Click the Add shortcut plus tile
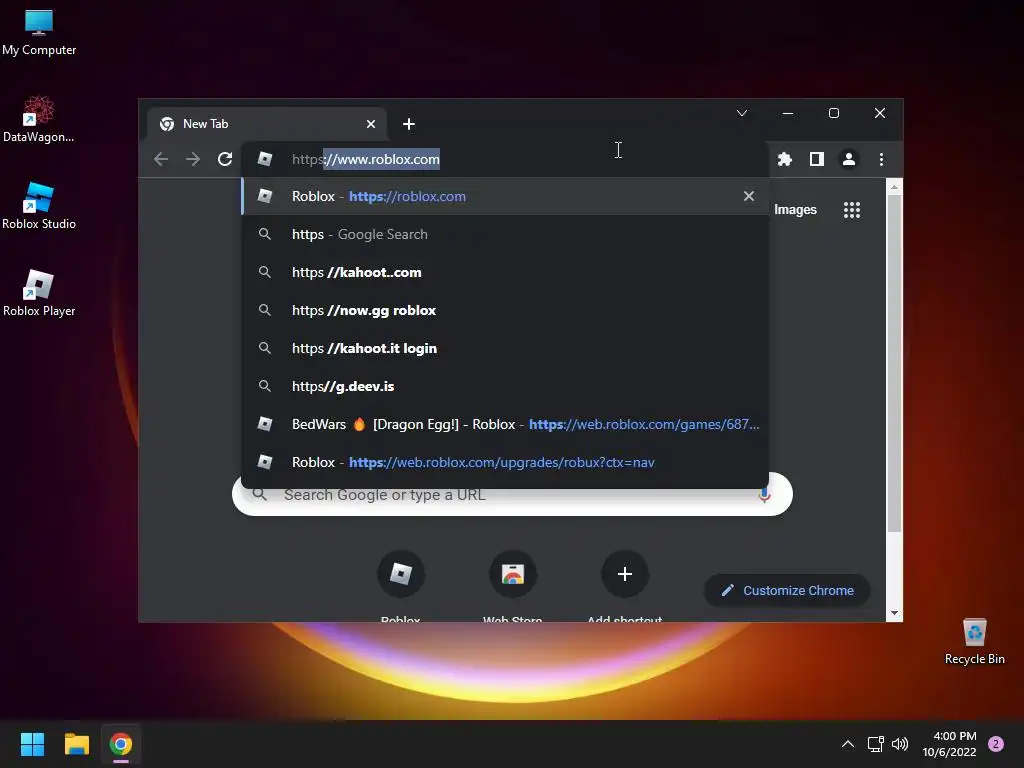 tap(624, 574)
